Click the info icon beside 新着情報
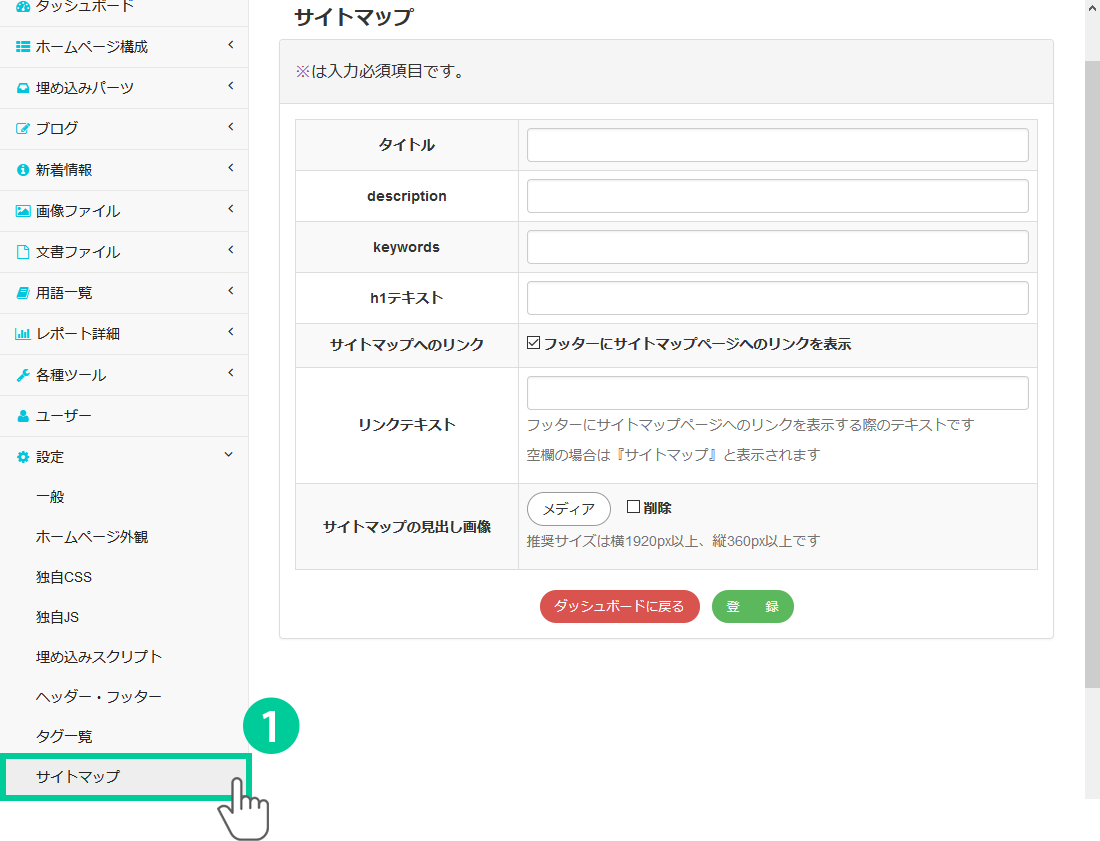 point(23,170)
